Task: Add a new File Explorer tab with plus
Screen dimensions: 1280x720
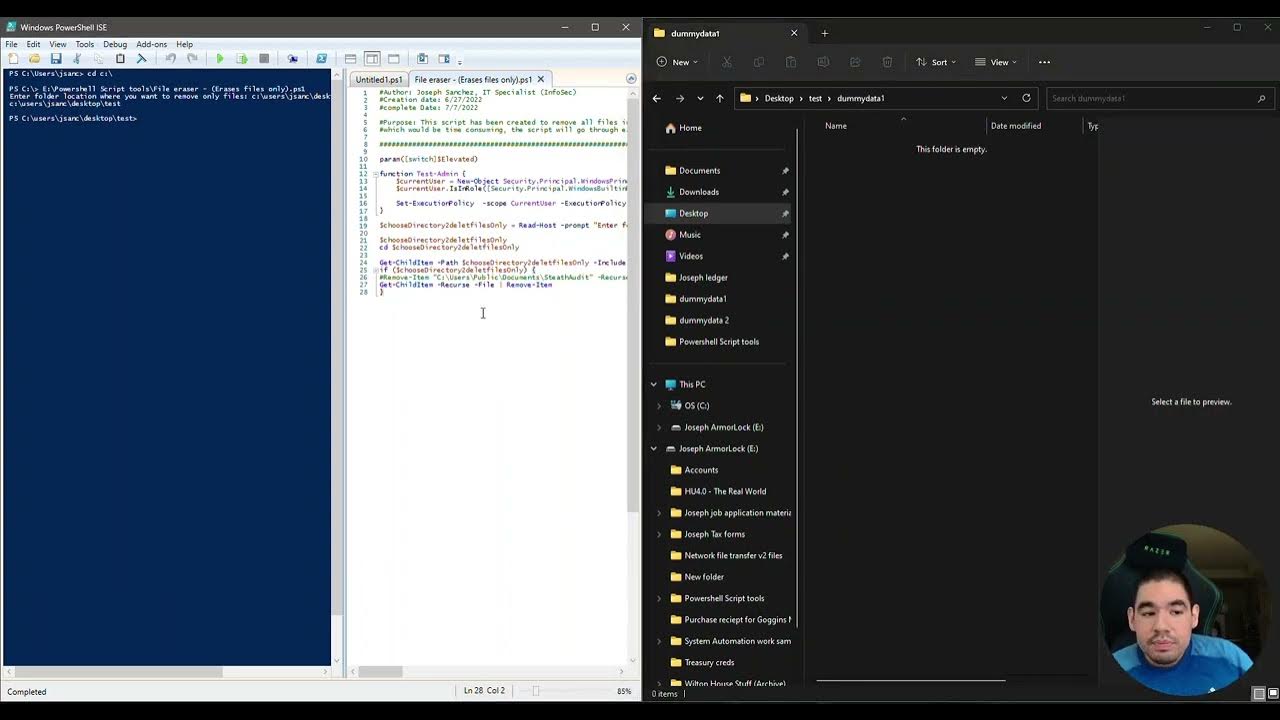Action: [825, 33]
